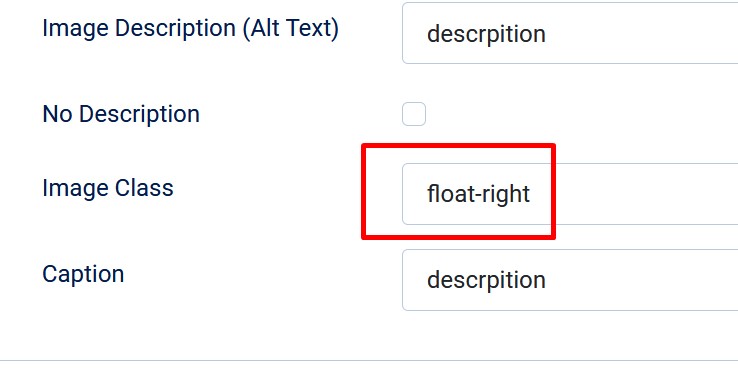Click the No Description label text

point(121,114)
